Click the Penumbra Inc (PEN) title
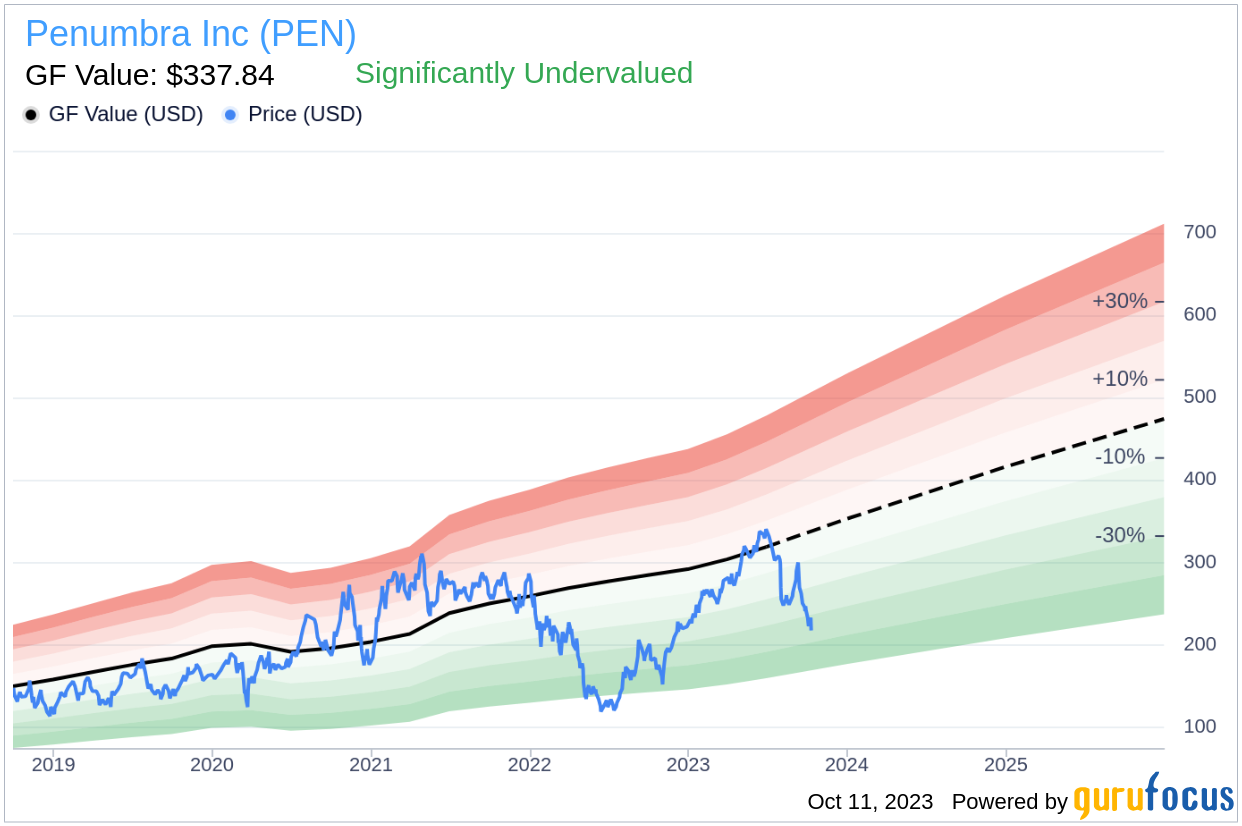 190,34
